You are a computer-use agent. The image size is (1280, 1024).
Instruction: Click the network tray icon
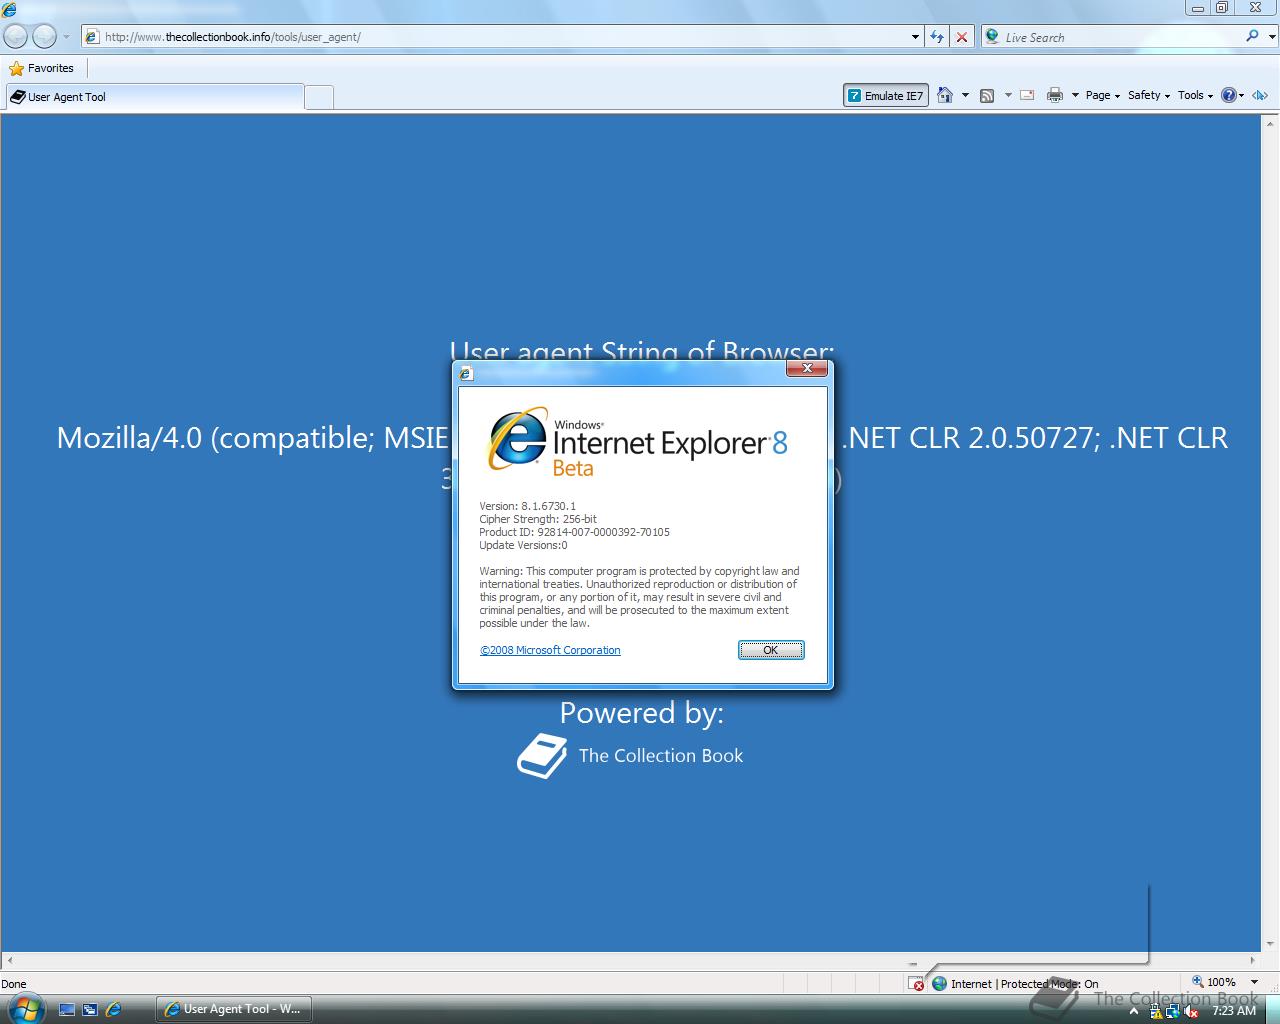click(1174, 1011)
